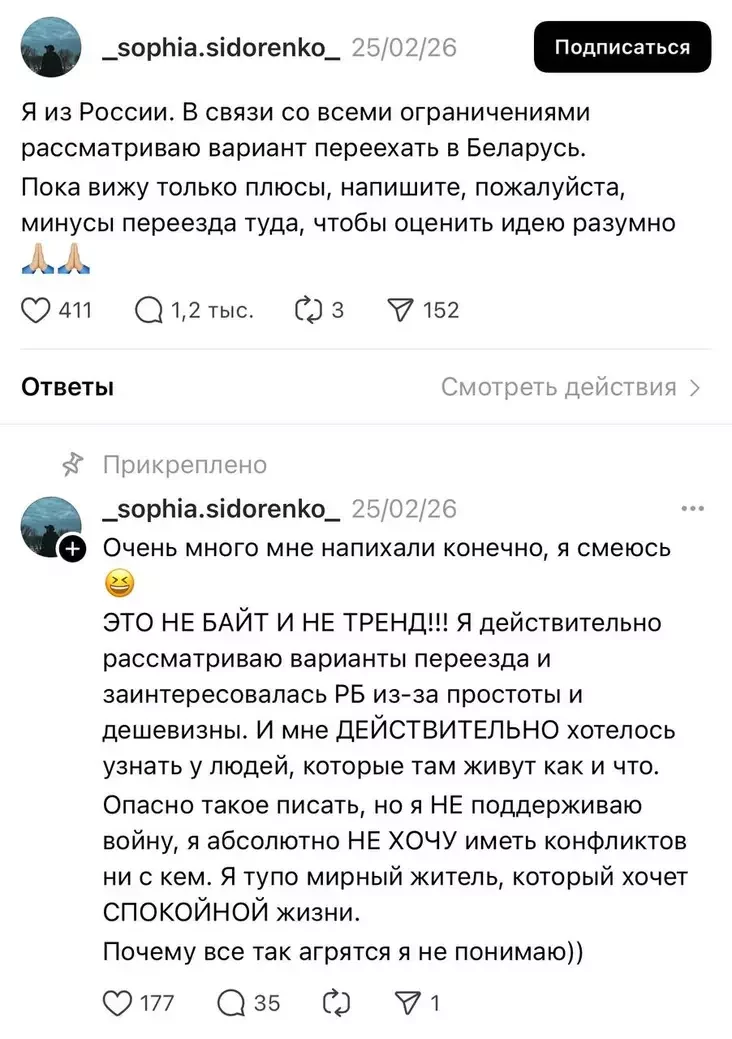This screenshot has height=1039, width=732.
Task: Share the pinned reply via send icon
Action: (409, 1002)
